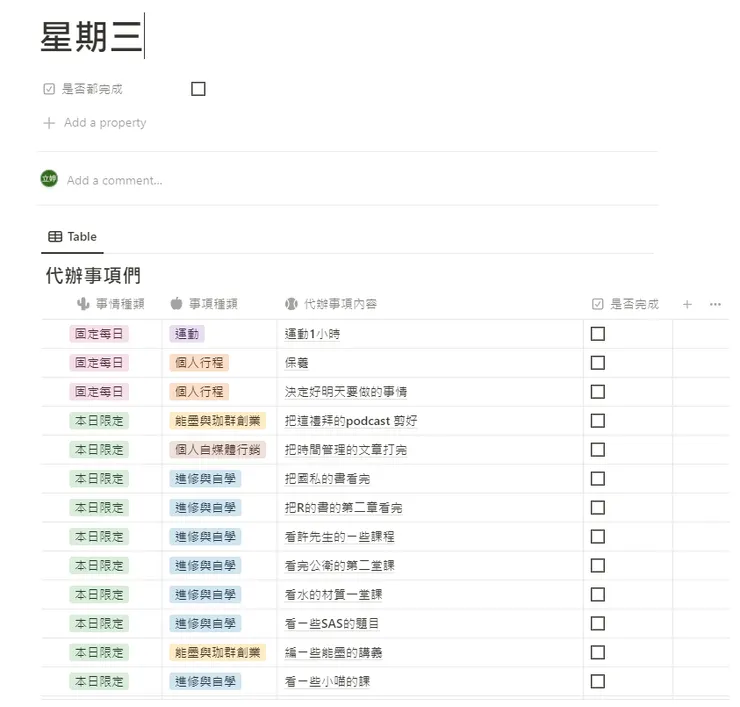Open the 把這禮拜的podcast 剪好 entry
Image resolution: width=740 pixels, height=707 pixels.
point(351,421)
